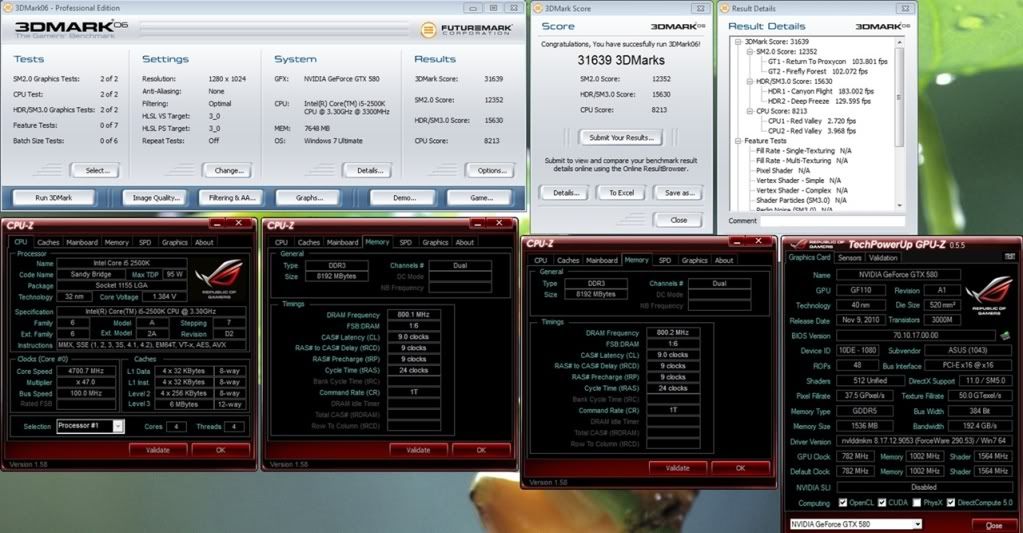Click Game button in 3DMark06
Viewport: 1023px width, 533px height.
[481, 198]
